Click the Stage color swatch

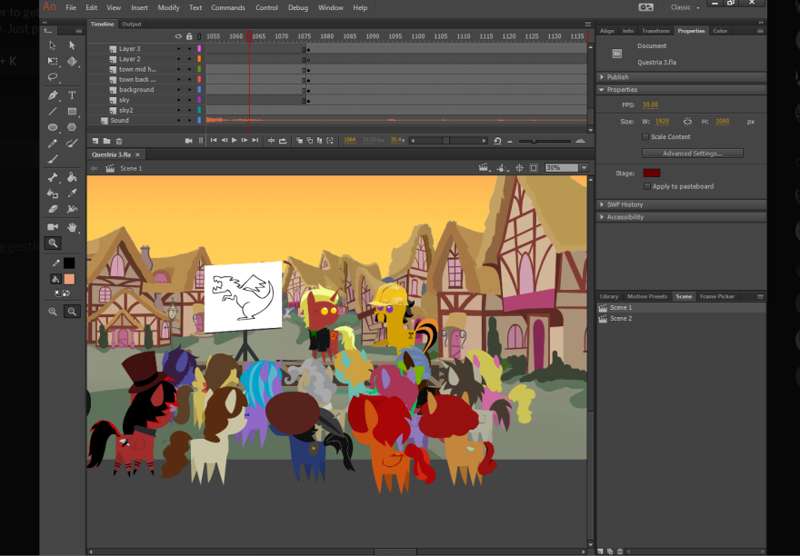[652, 173]
